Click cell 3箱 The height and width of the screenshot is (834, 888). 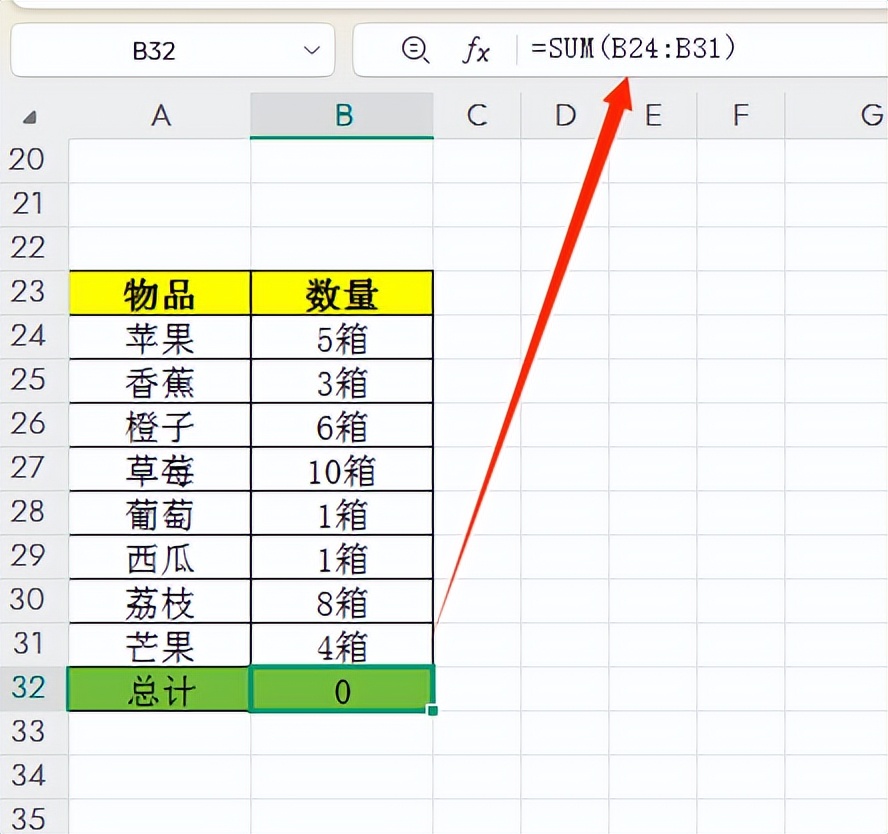point(342,381)
